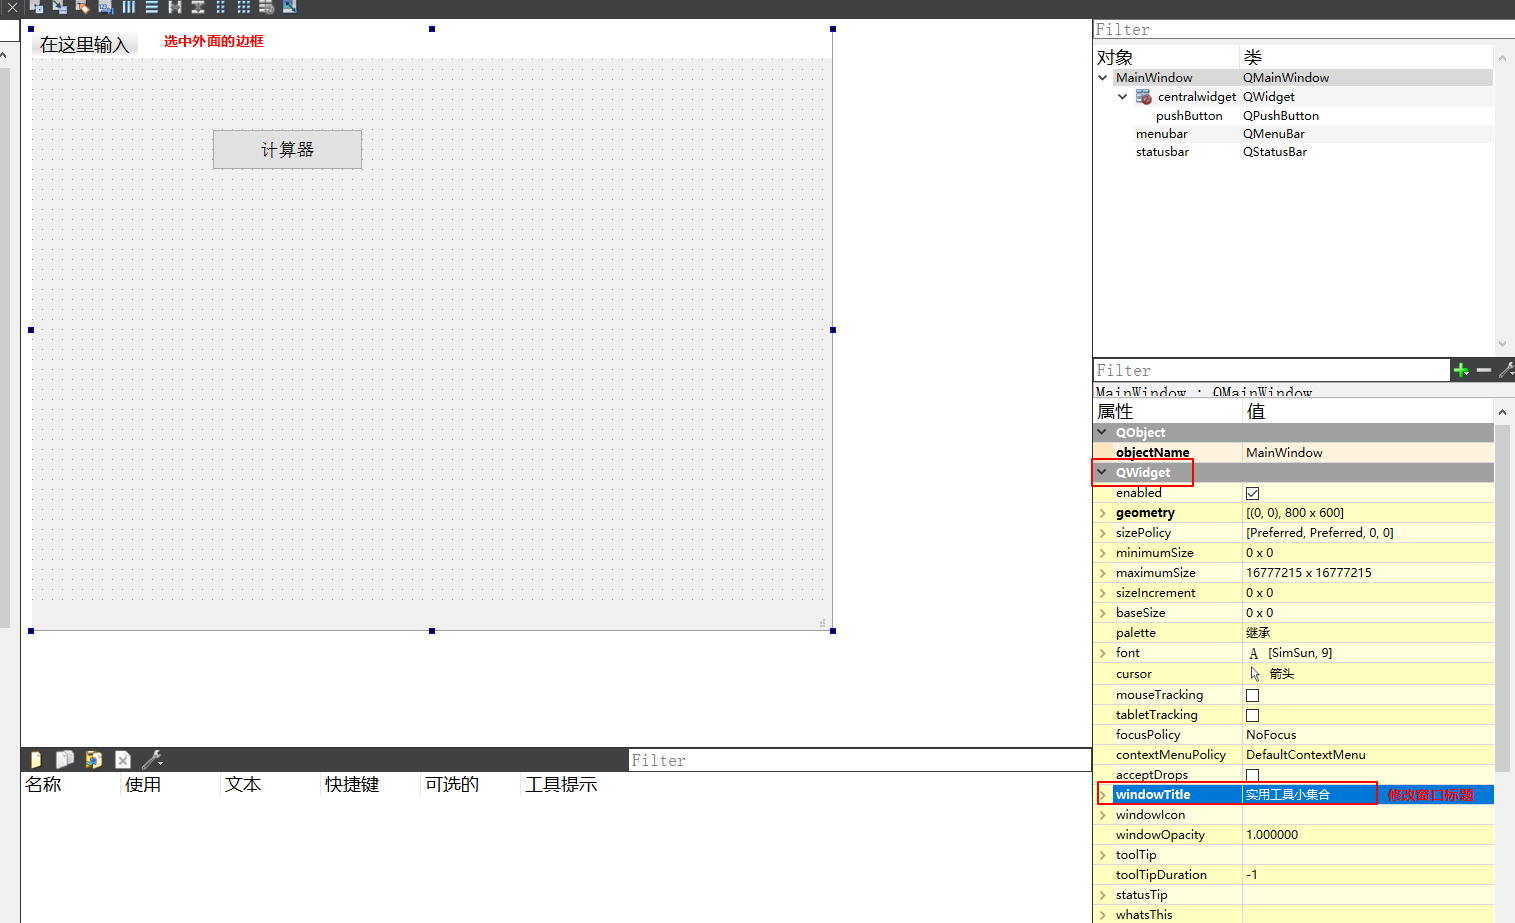Apply the grid layout icon
Screen dimensions: 1515x923
point(244,6)
